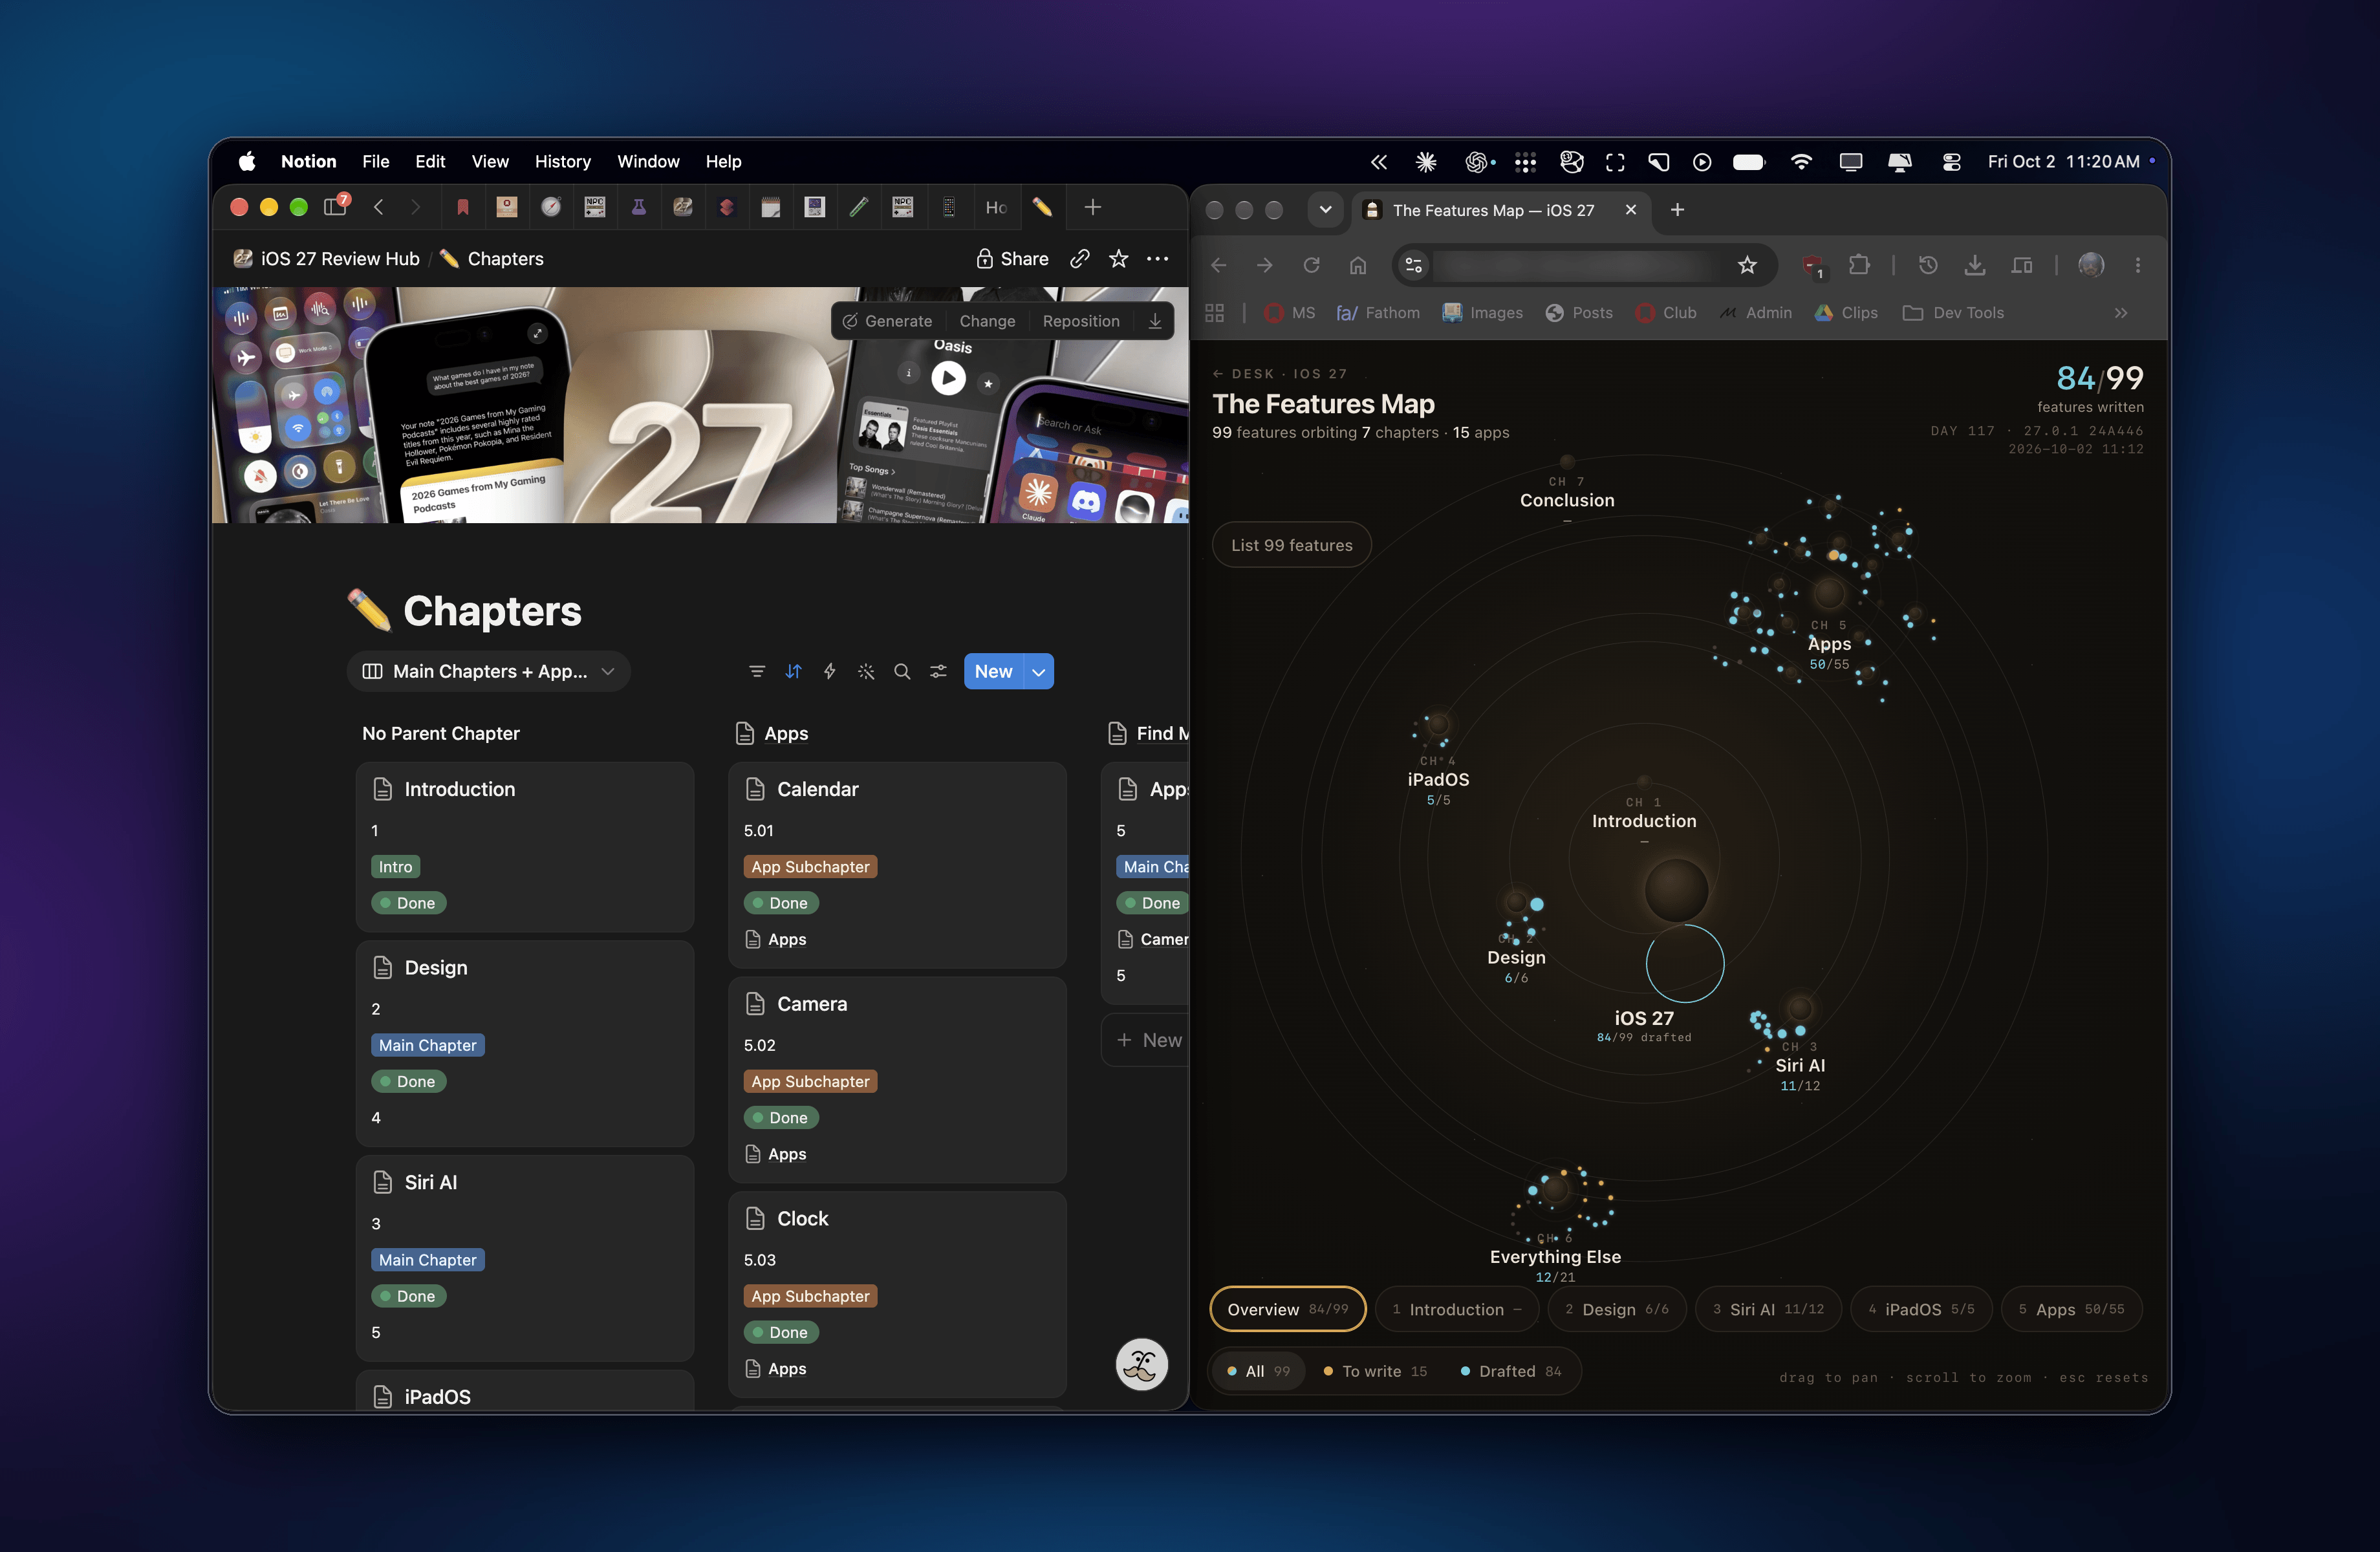Click Reposition on the cover image
The image size is (2380, 1552).
tap(1081, 321)
